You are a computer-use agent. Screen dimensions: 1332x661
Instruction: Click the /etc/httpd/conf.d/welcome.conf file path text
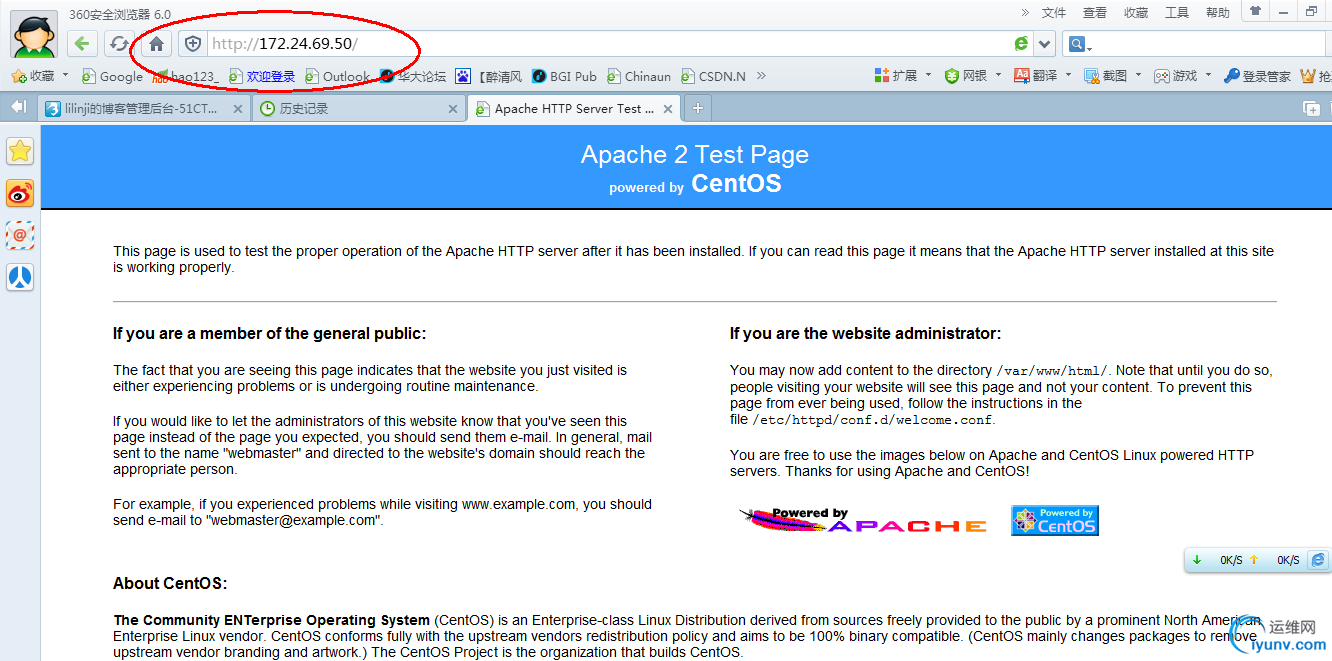pos(871,420)
